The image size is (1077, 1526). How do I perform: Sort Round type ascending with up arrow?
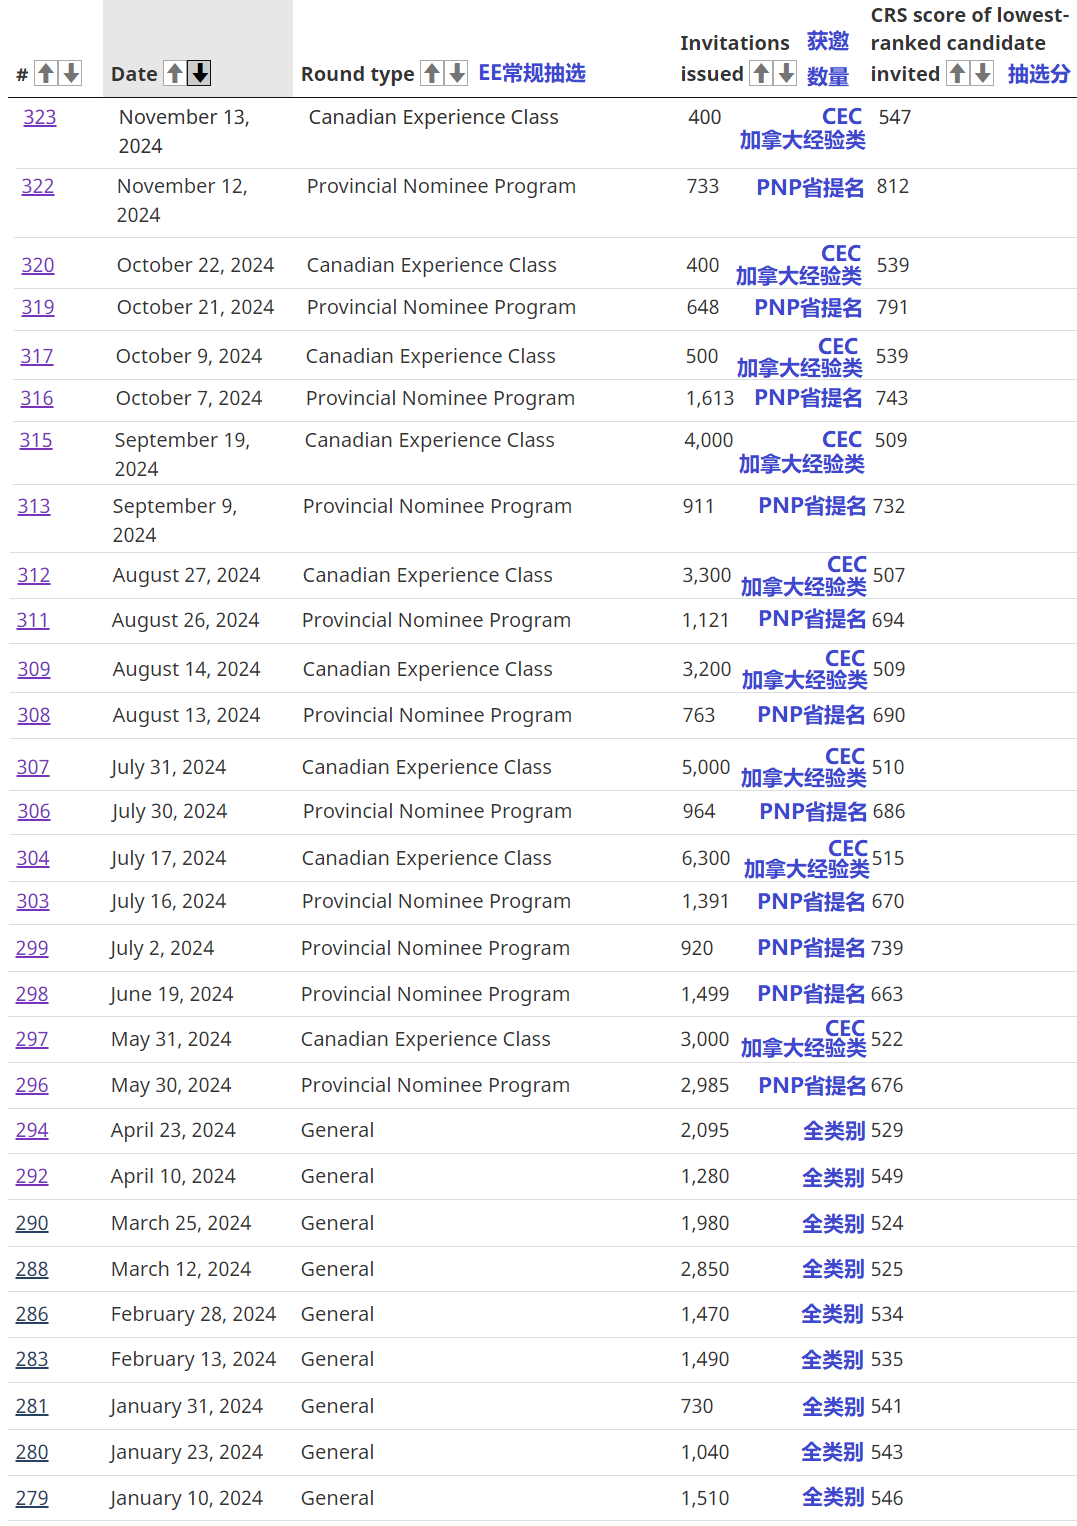click(432, 73)
